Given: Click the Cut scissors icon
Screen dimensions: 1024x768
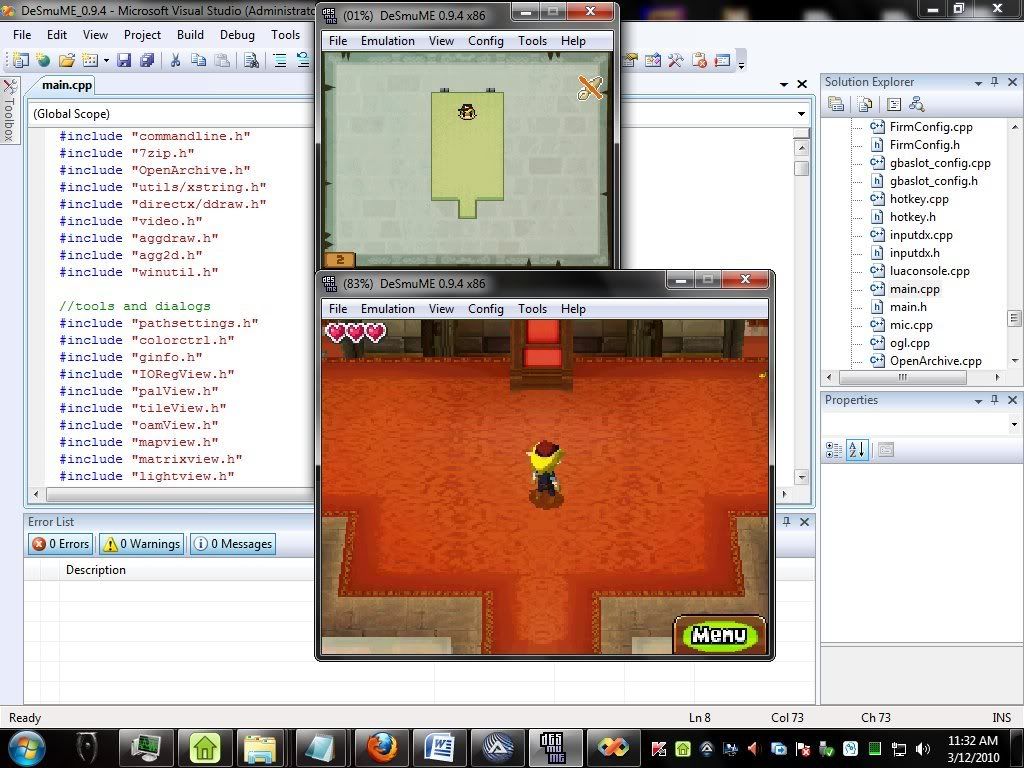Looking at the screenshot, I should point(175,60).
